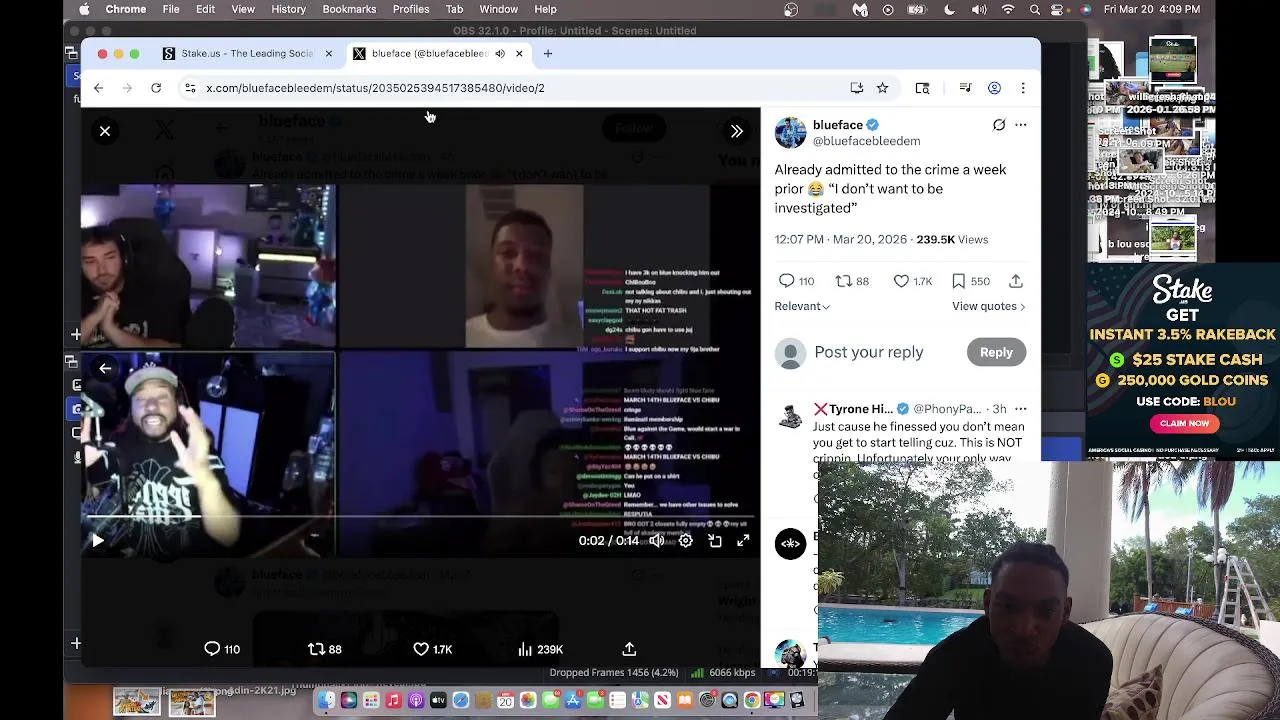Click reply icon showing 110 in side panel
The height and width of the screenshot is (720, 1280).
[x=787, y=281]
